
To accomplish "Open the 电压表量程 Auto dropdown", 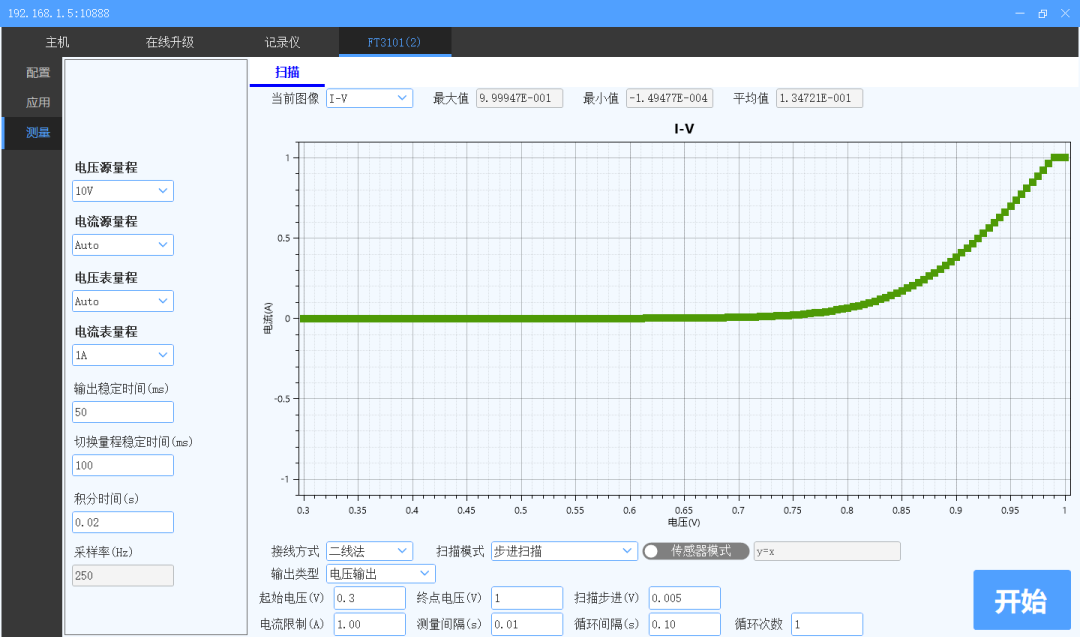I will (123, 301).
